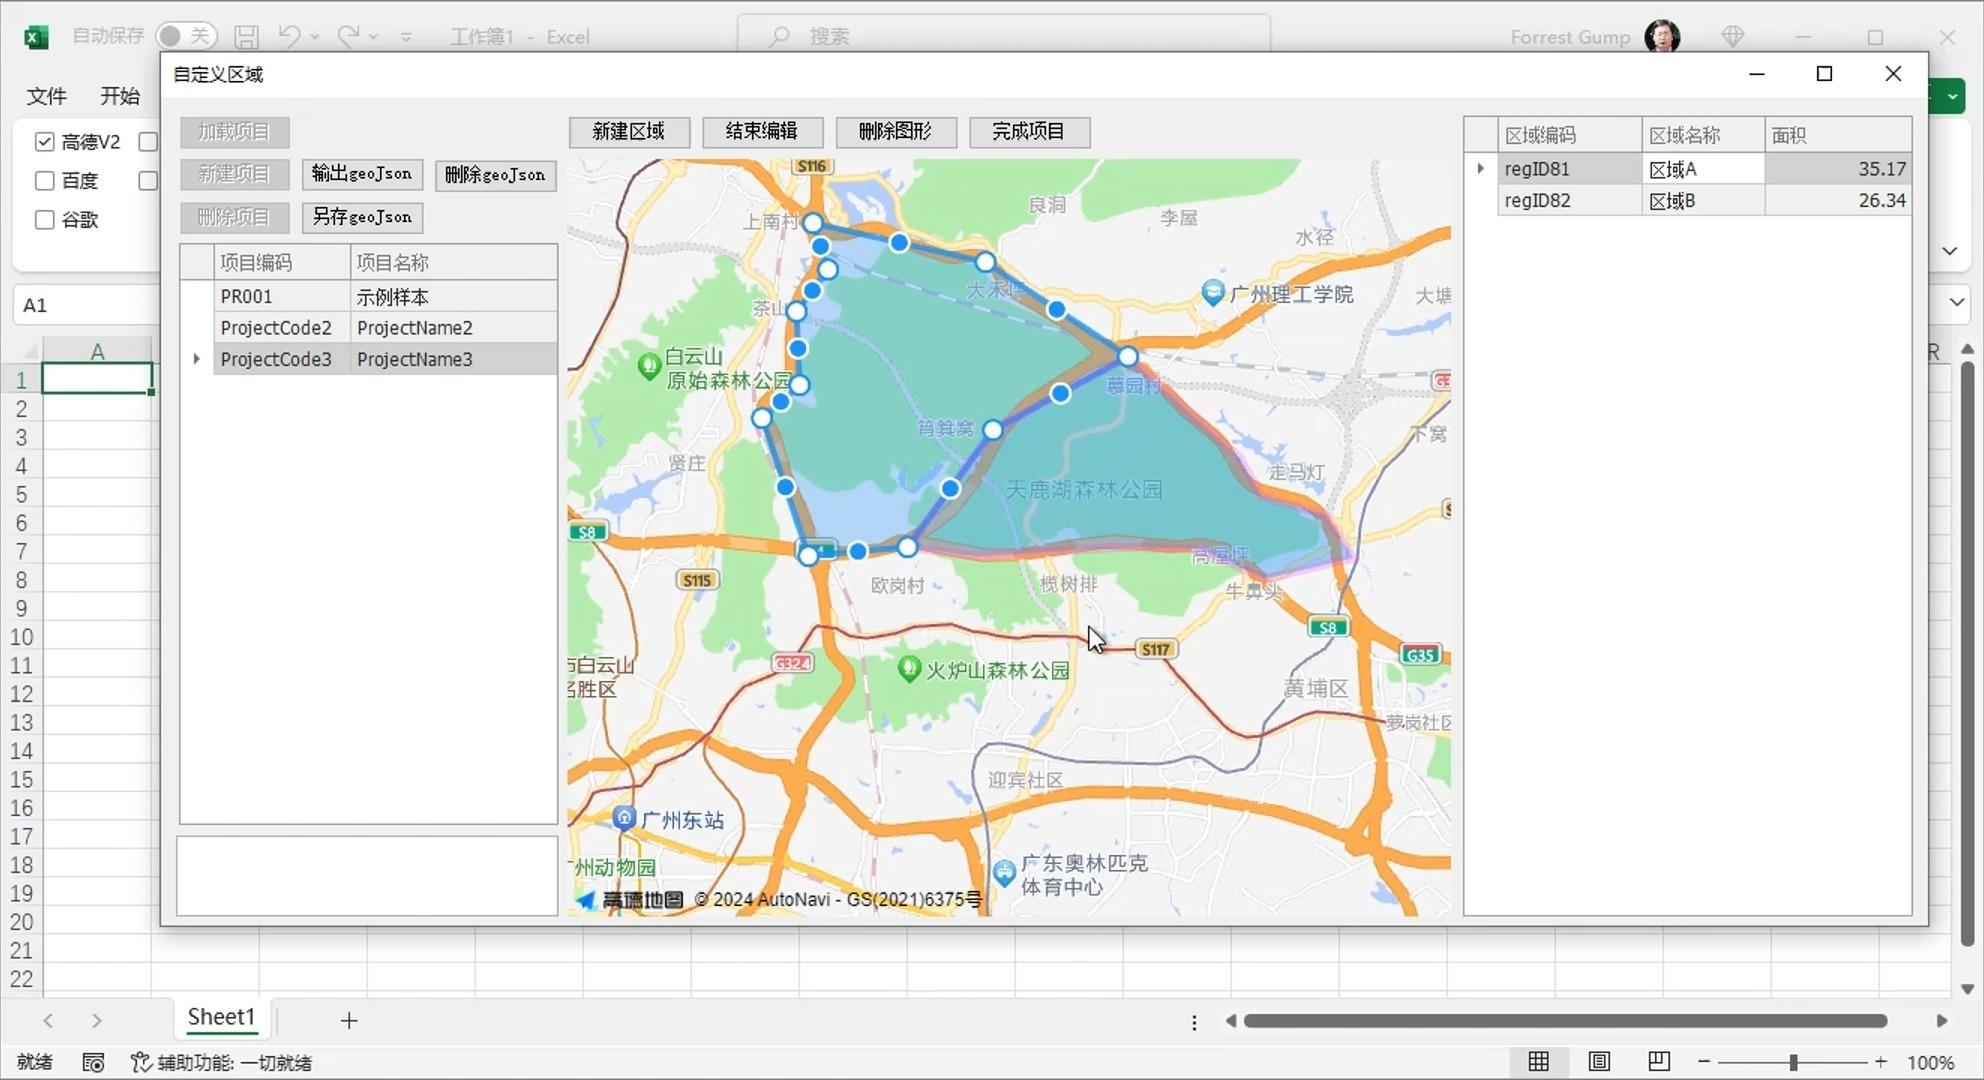Screen dimensions: 1984x1080
Task: Click the search box in the title bar
Action: (x=1000, y=36)
